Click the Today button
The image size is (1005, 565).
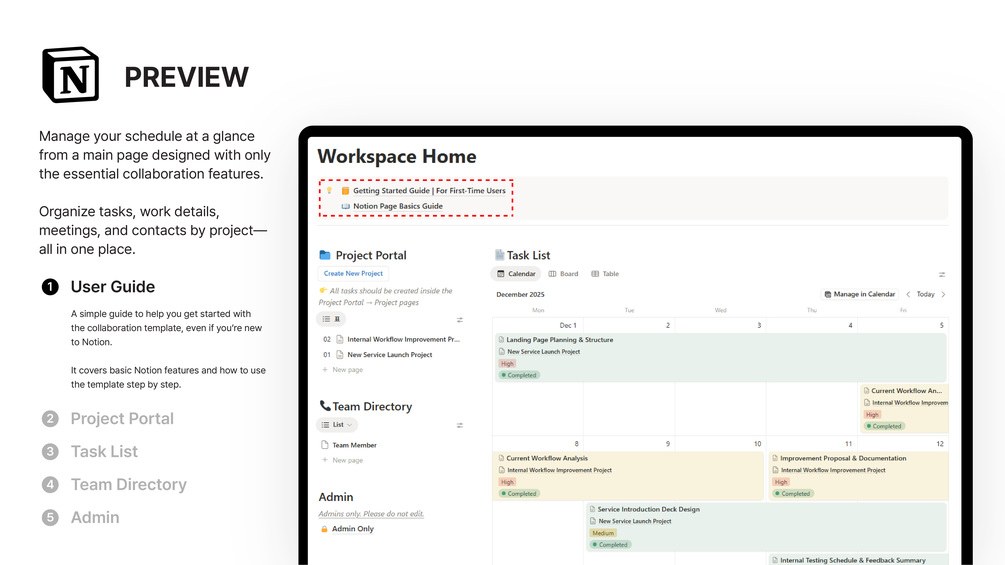pyautogui.click(x=926, y=295)
